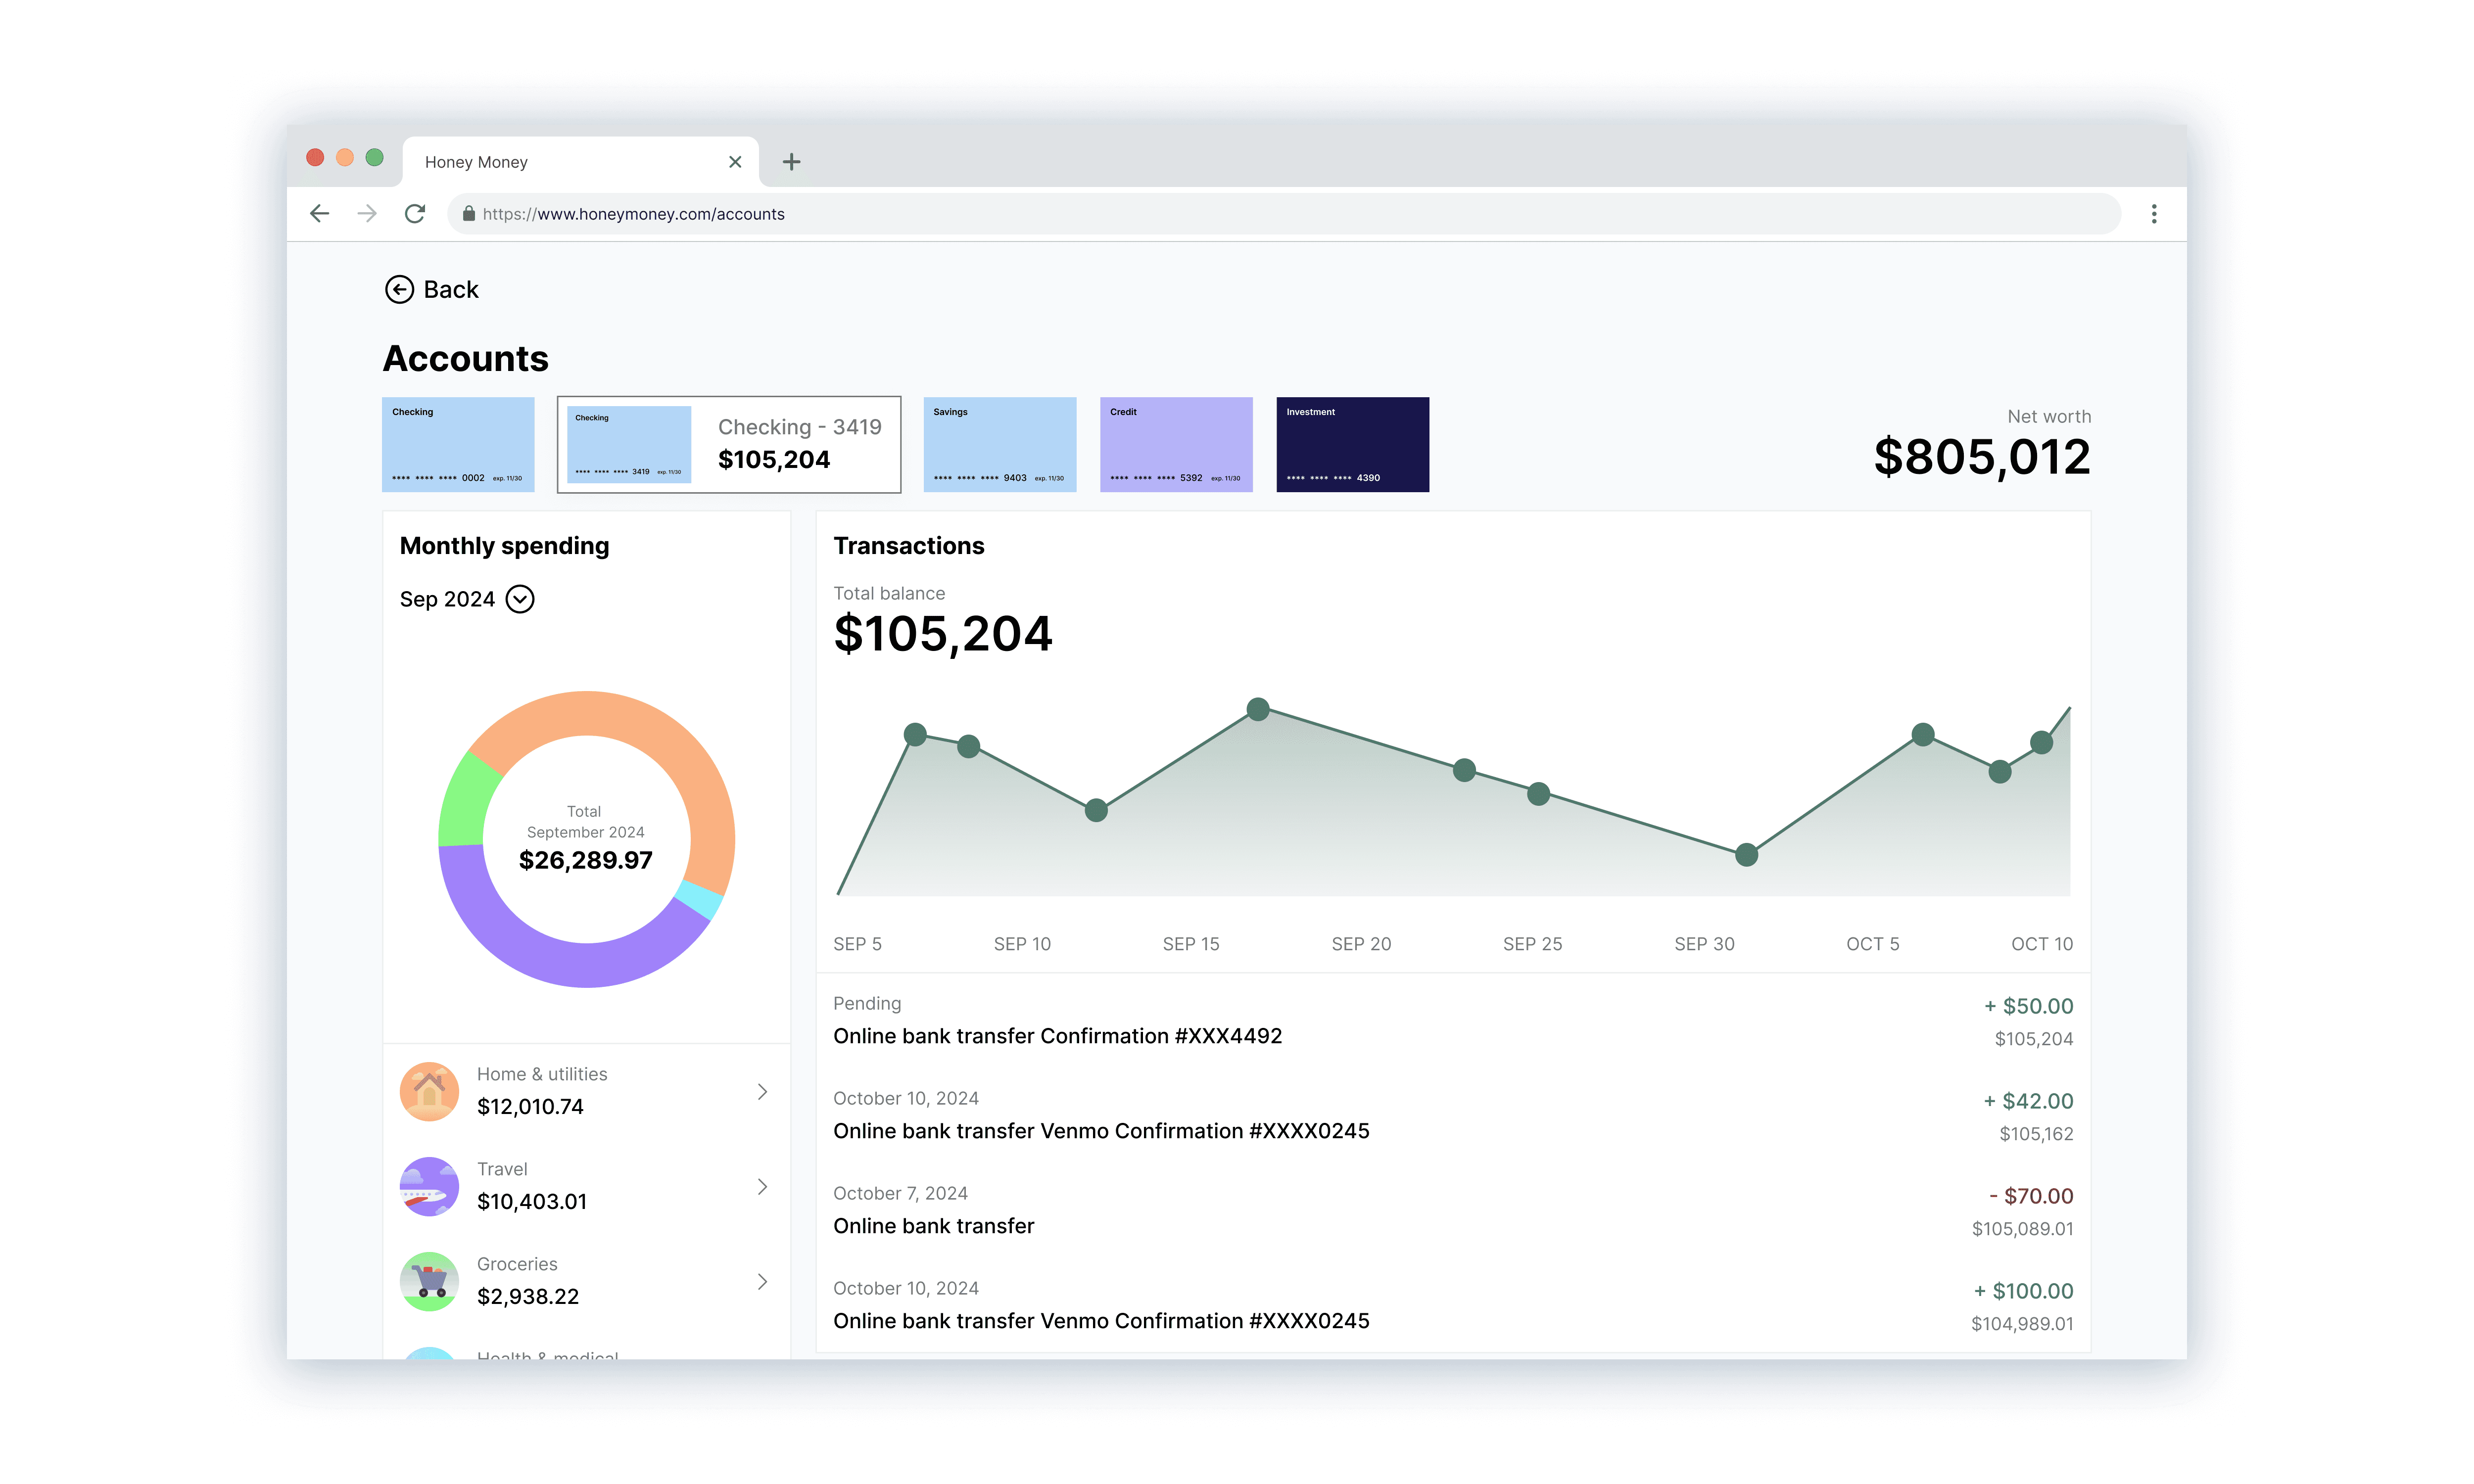Image resolution: width=2474 pixels, height=1484 pixels.
Task: Select the Checking - 3419 account card
Action: 729,445
